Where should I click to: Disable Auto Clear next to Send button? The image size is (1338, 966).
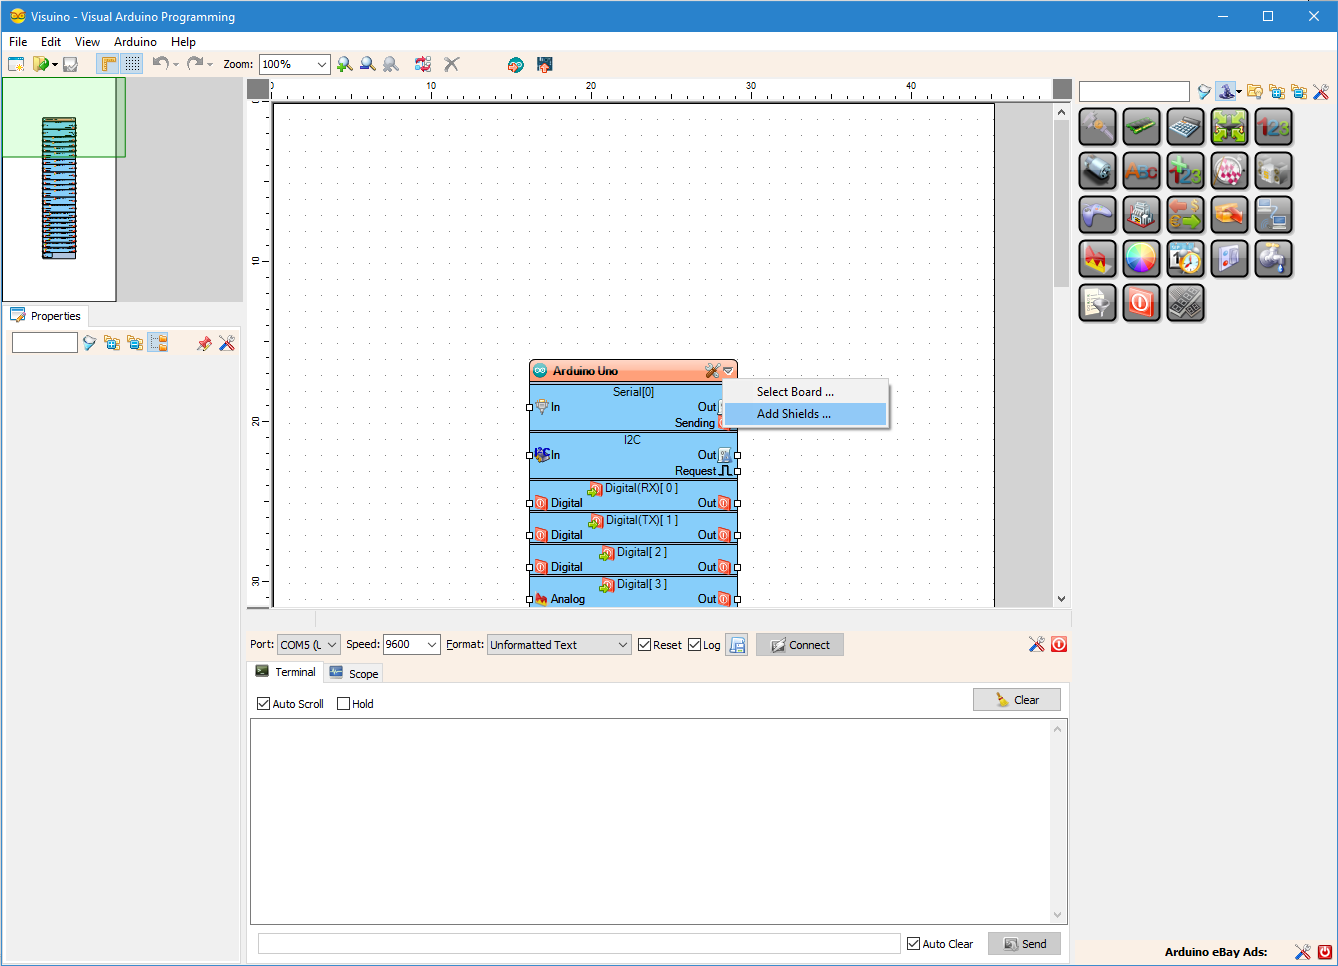tap(913, 943)
